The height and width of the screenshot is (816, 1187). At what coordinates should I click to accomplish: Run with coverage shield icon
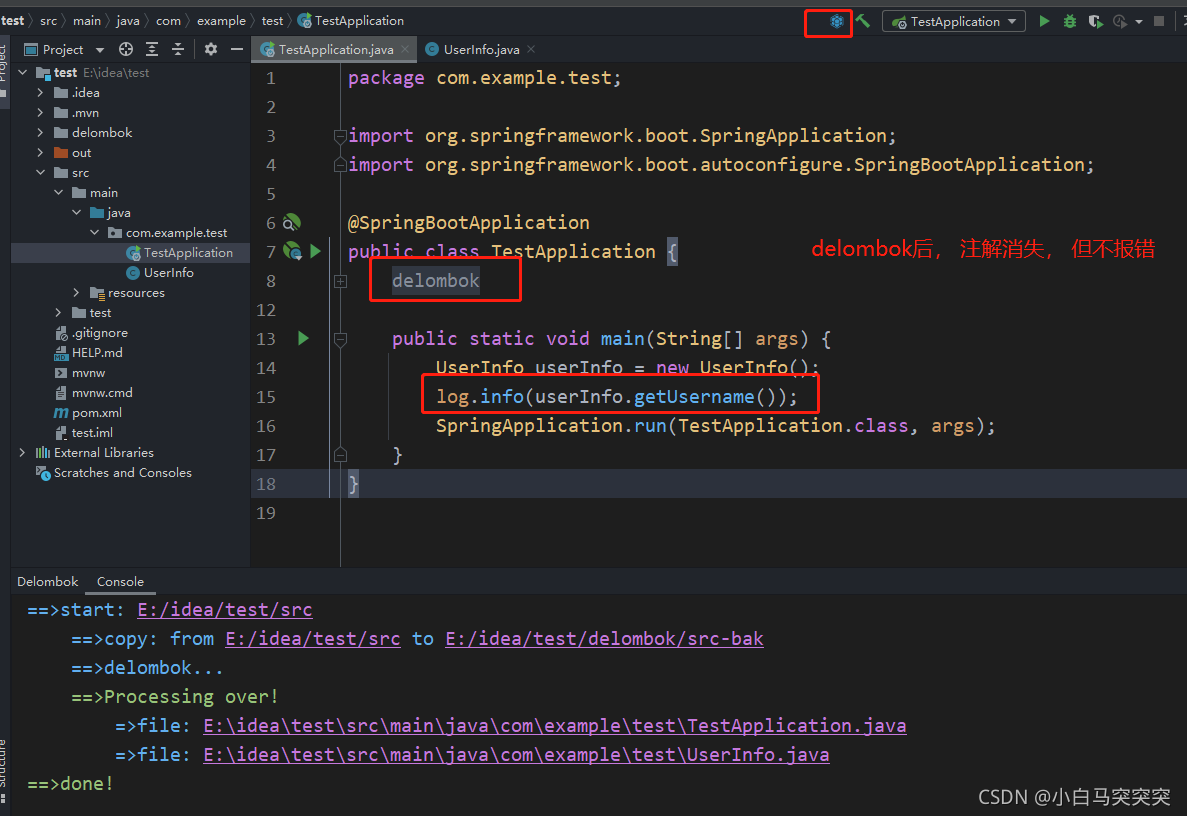1095,21
